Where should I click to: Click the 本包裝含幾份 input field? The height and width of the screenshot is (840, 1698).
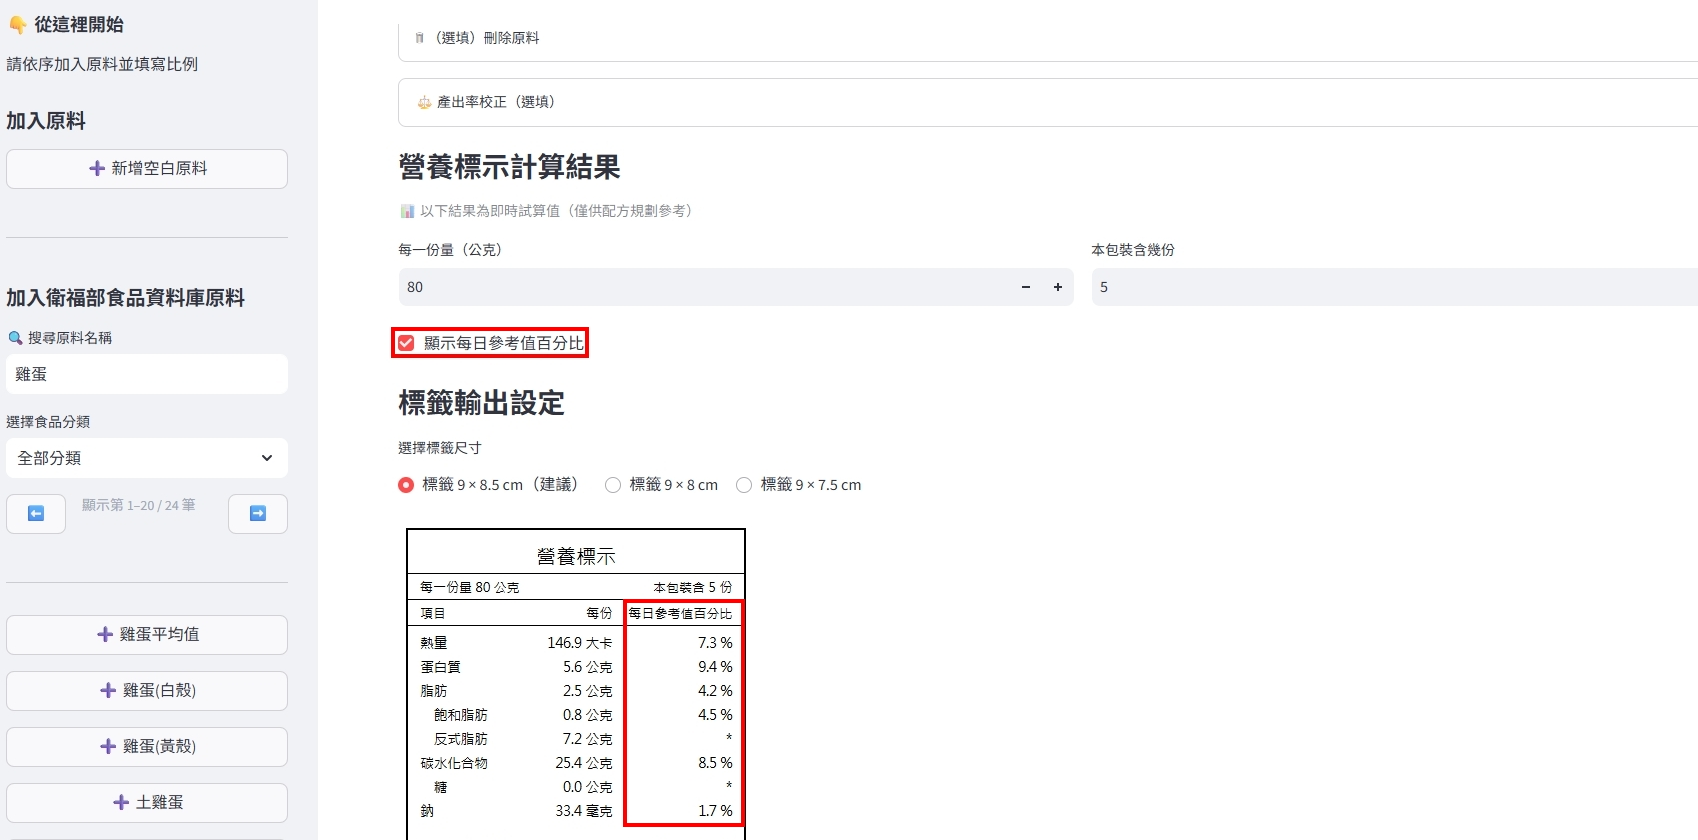click(1395, 287)
